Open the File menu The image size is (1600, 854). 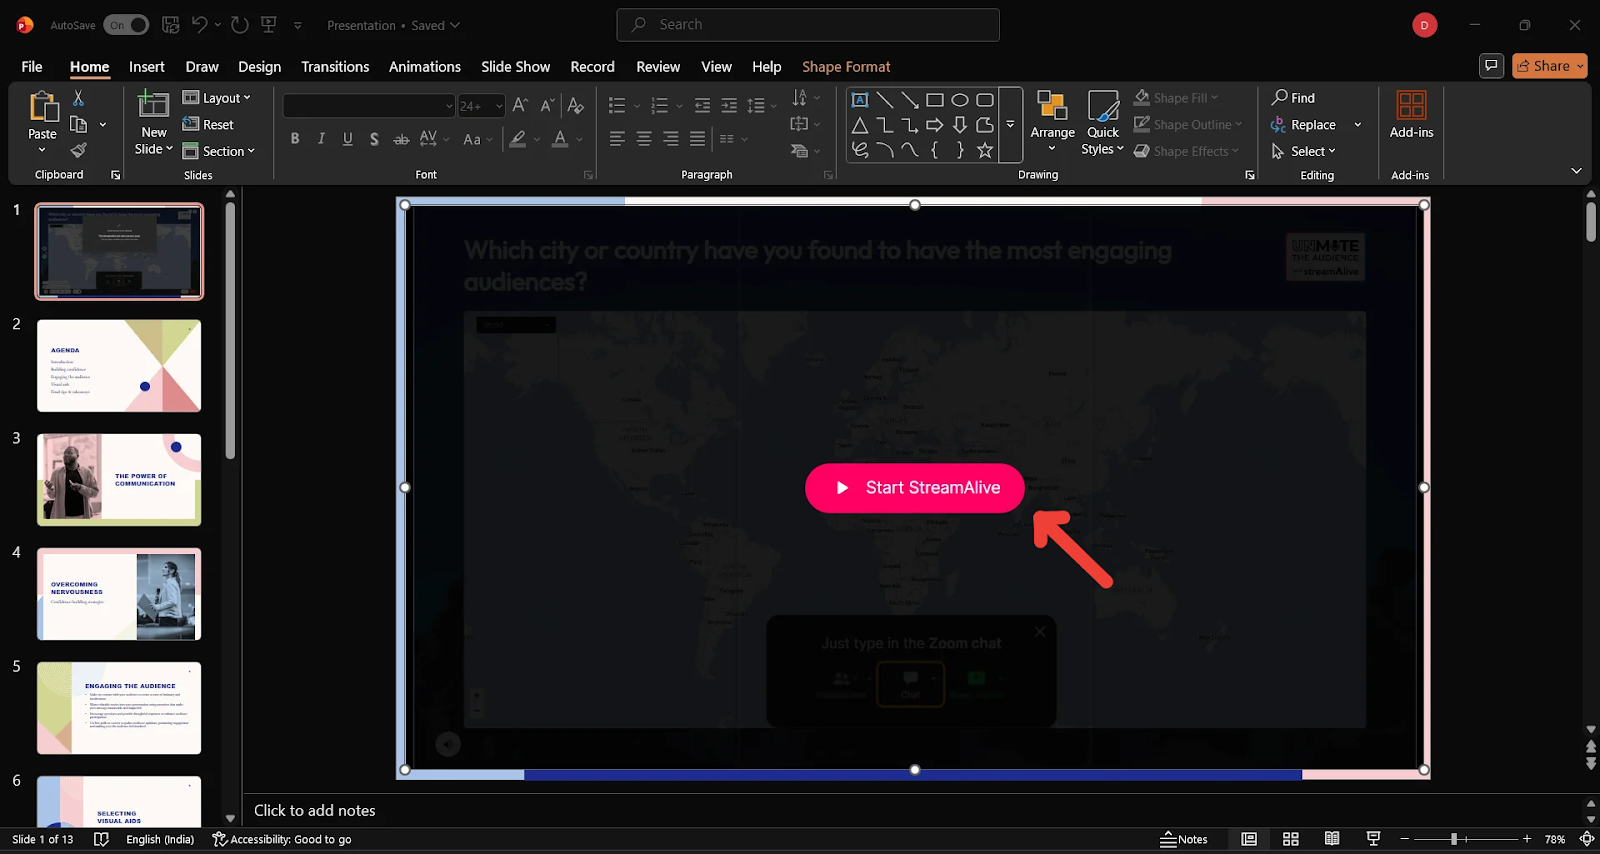tap(32, 67)
